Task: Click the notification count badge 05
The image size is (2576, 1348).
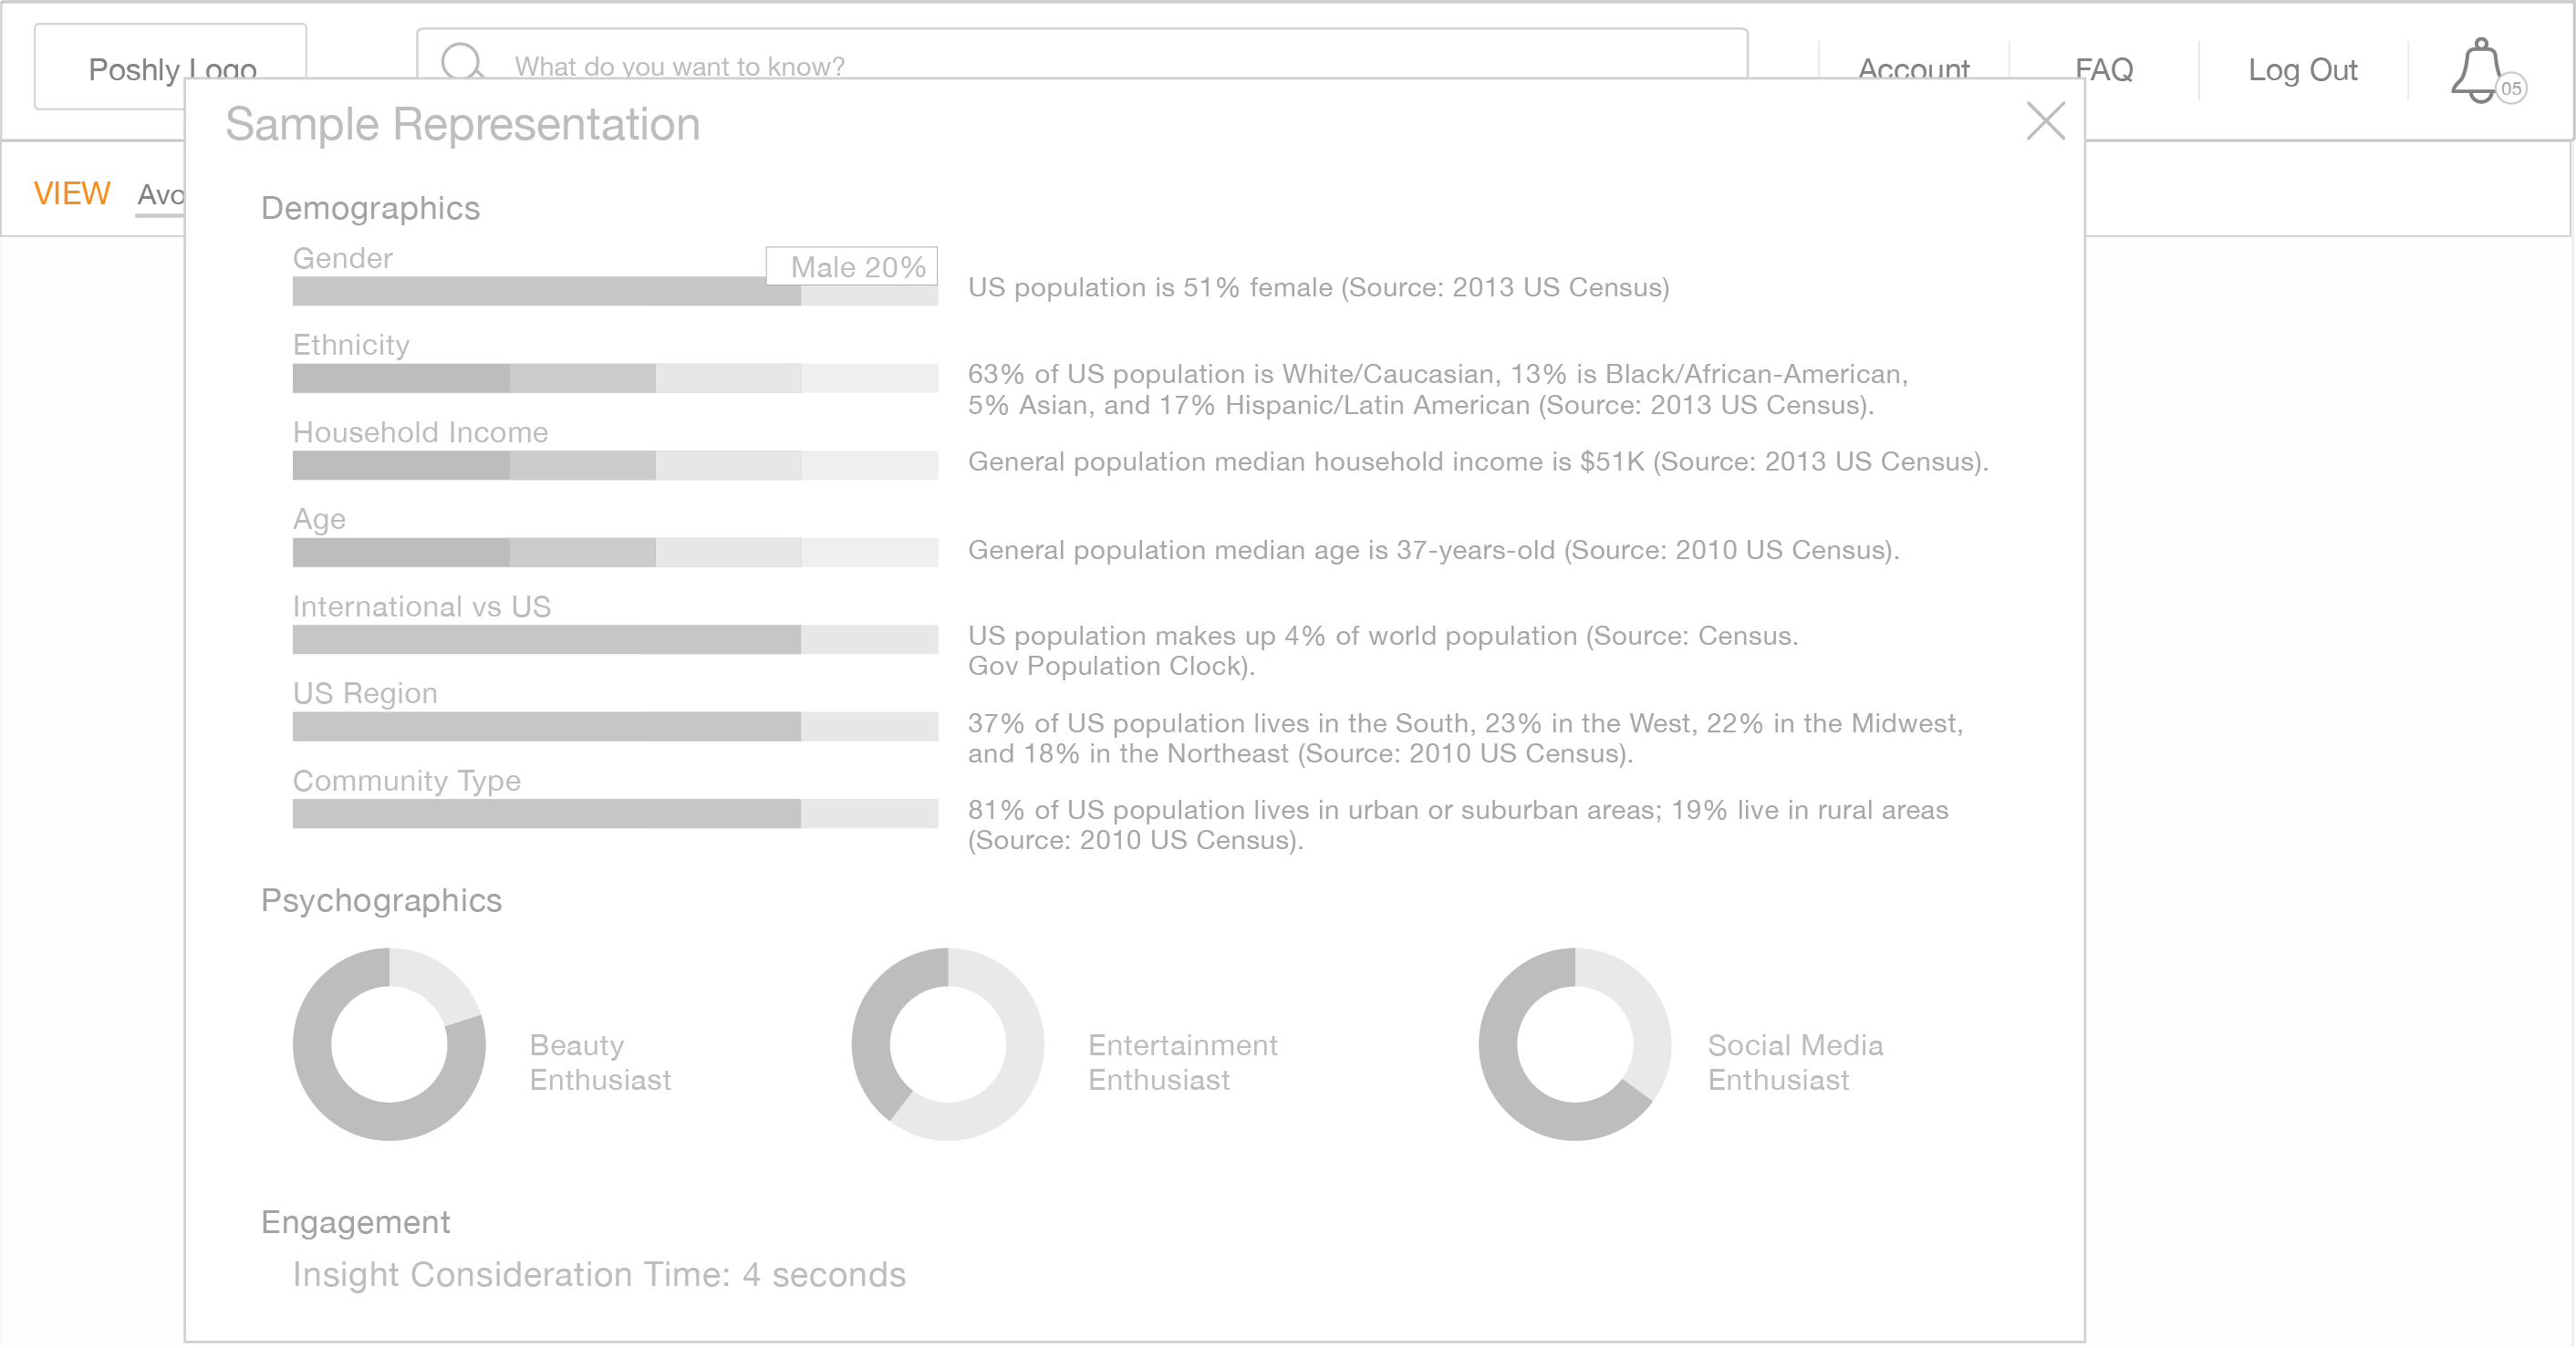Action: click(x=2511, y=88)
